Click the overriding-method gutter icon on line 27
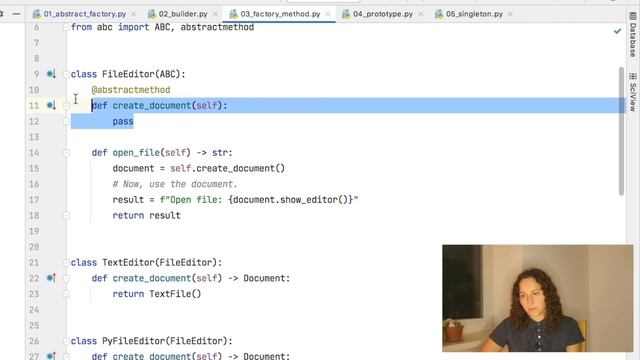This screenshot has height=360, width=640. (51, 356)
